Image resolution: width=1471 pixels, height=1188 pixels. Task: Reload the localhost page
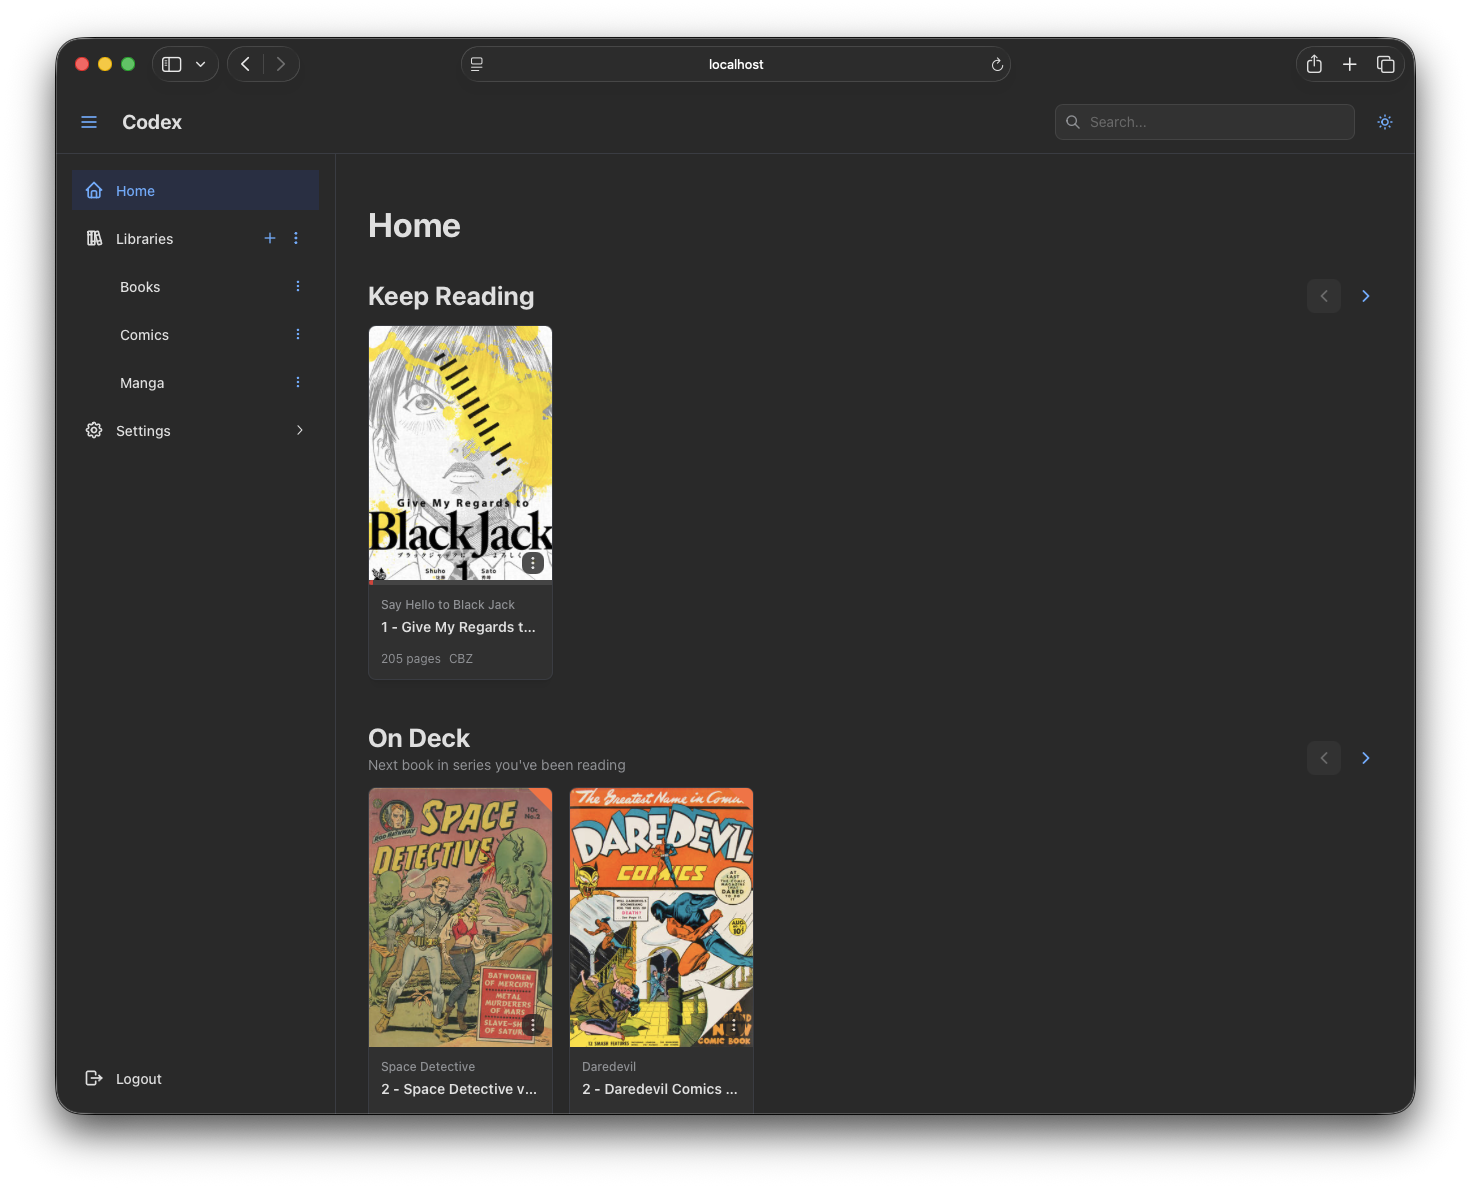click(x=997, y=65)
